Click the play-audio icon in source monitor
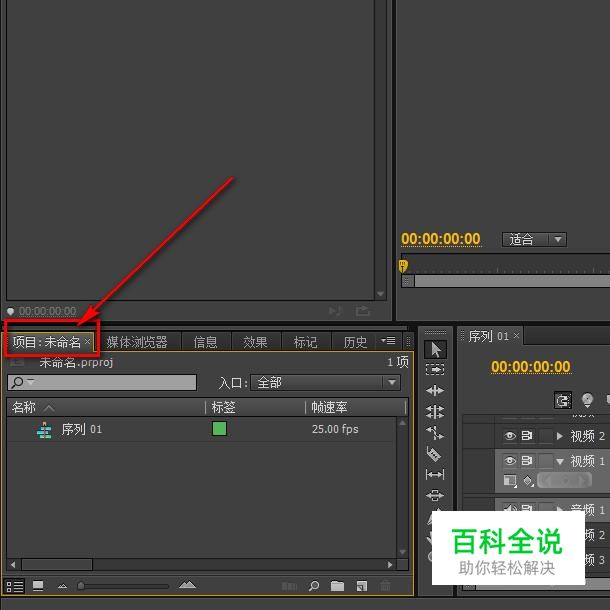This screenshot has height=610, width=610. pyautogui.click(x=335, y=311)
